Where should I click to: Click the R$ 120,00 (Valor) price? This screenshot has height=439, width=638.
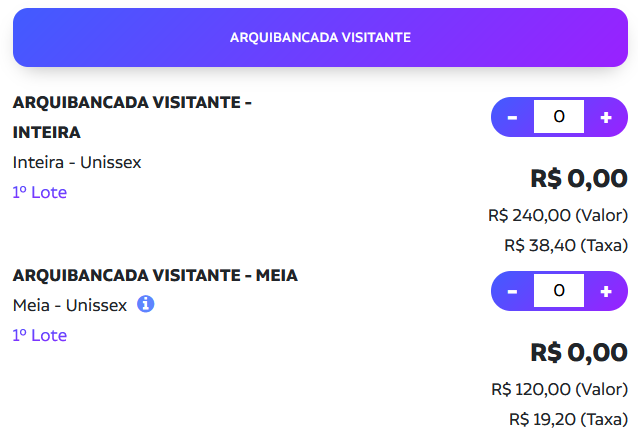559,389
